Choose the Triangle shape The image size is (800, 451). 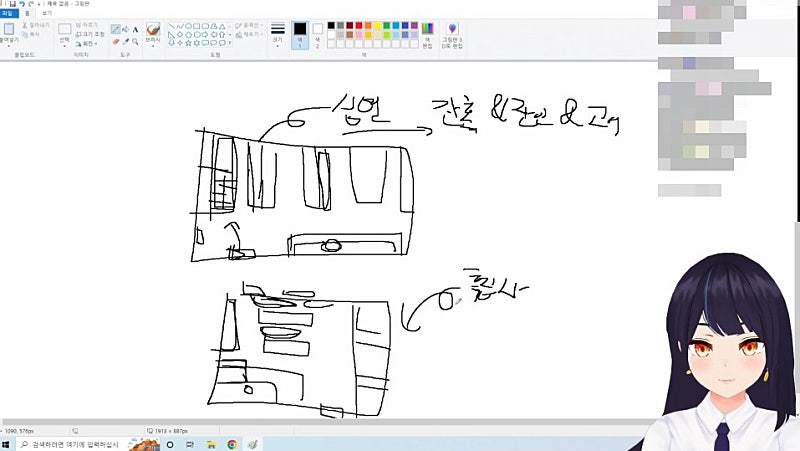222,26
